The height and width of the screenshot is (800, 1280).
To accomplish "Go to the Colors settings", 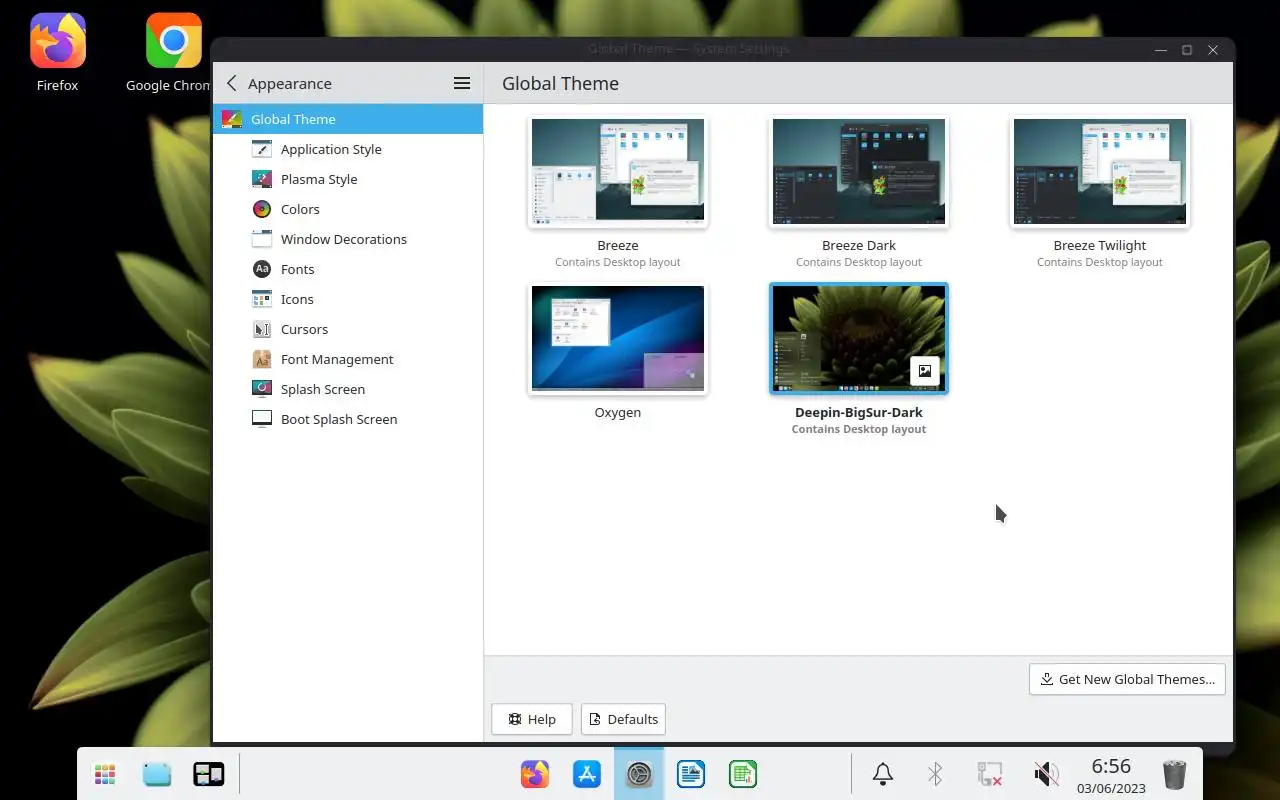I will pyautogui.click(x=348, y=209).
